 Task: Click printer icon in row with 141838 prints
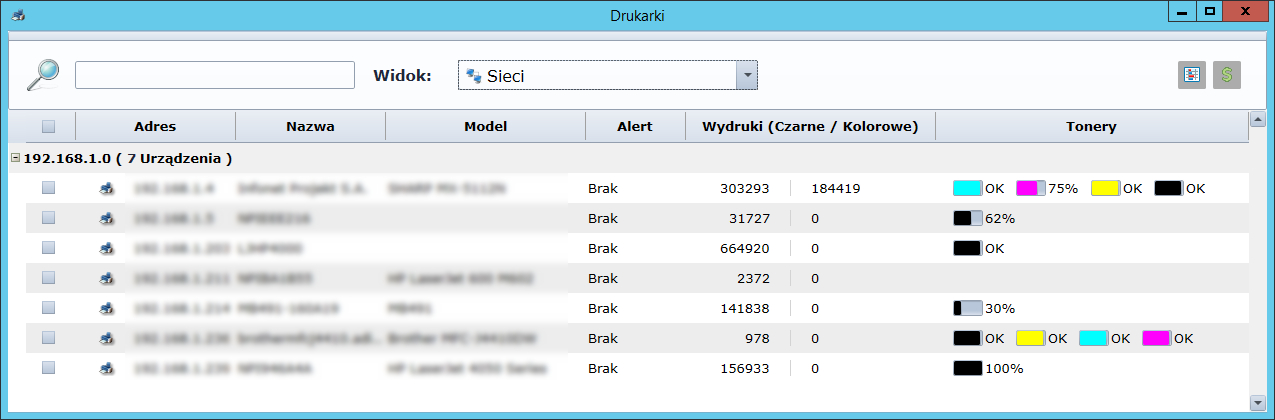[x=105, y=308]
